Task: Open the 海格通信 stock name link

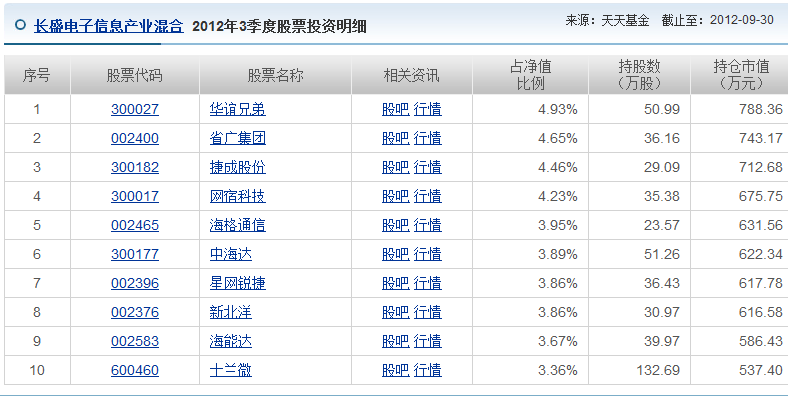Action: point(238,225)
